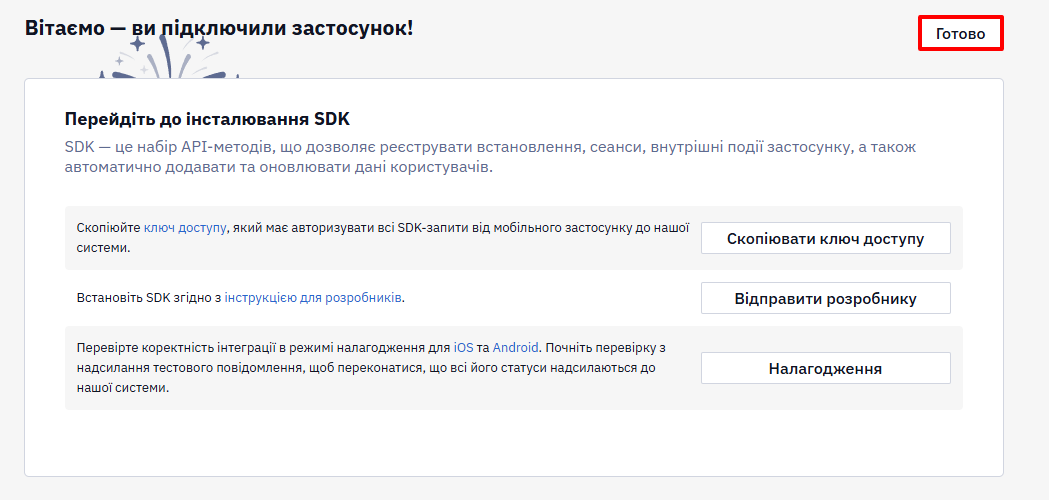The height and width of the screenshot is (500, 1049).
Task: Click the Відправити розробнику button
Action: click(826, 298)
